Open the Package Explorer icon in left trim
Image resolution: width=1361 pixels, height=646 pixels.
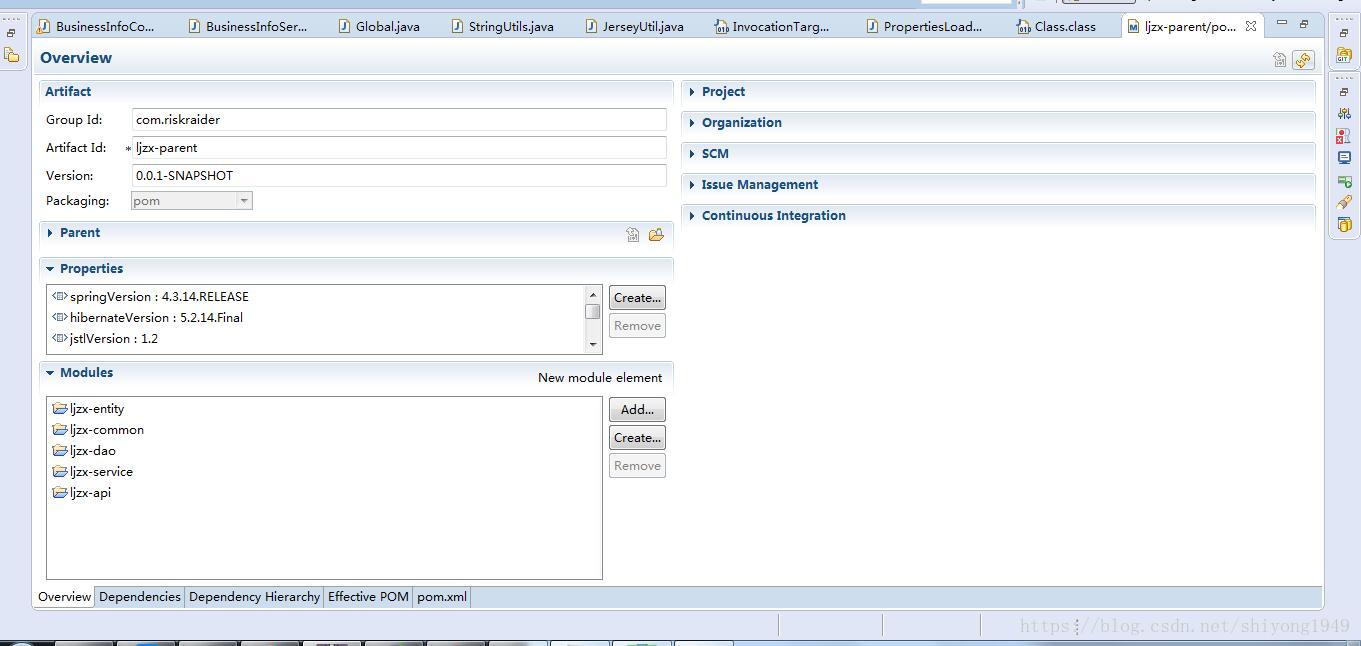point(12,55)
